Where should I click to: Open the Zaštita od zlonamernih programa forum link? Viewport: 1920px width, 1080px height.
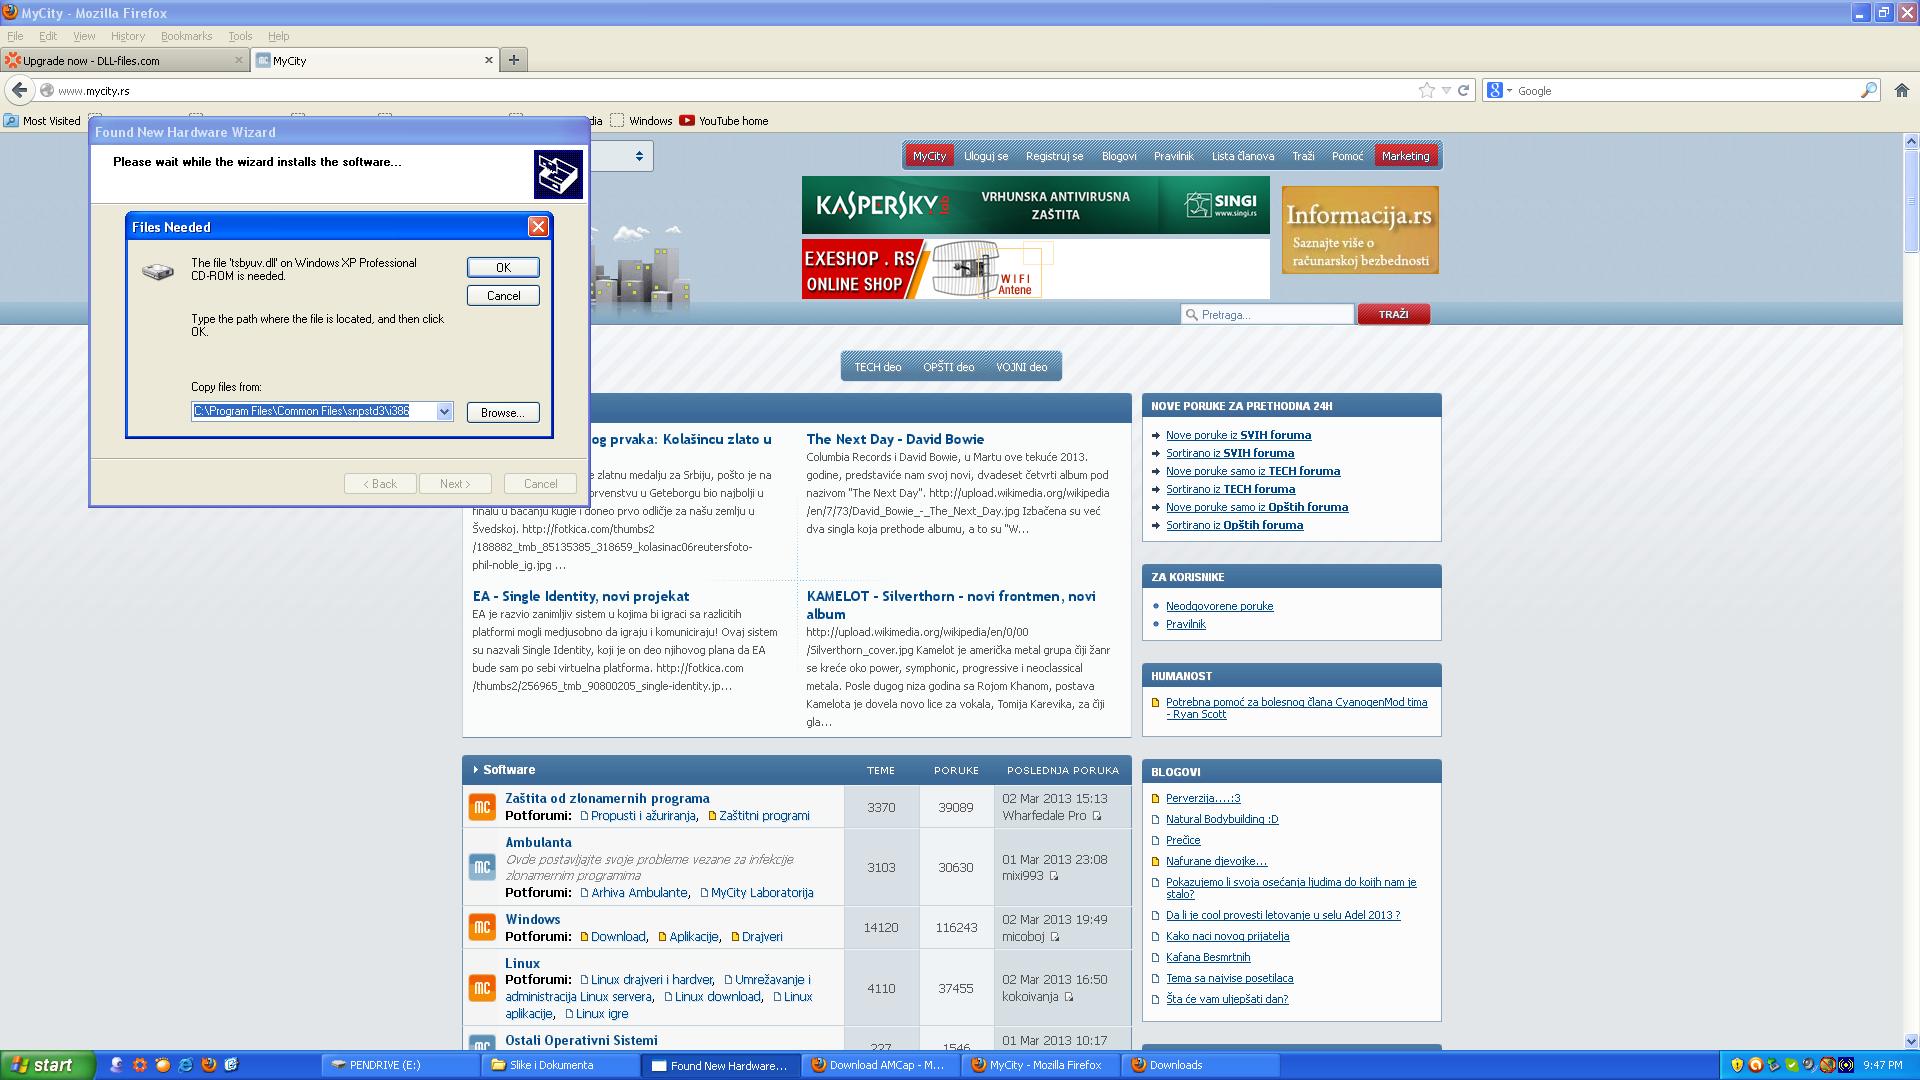tap(607, 798)
